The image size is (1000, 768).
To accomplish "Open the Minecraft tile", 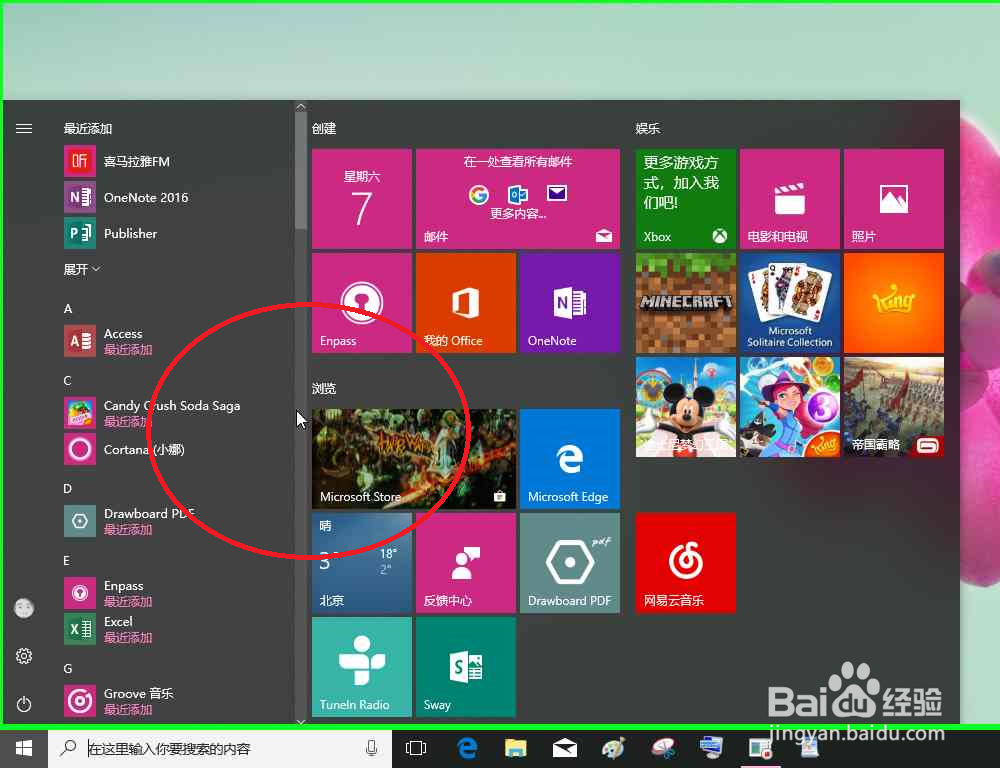I will coord(686,303).
